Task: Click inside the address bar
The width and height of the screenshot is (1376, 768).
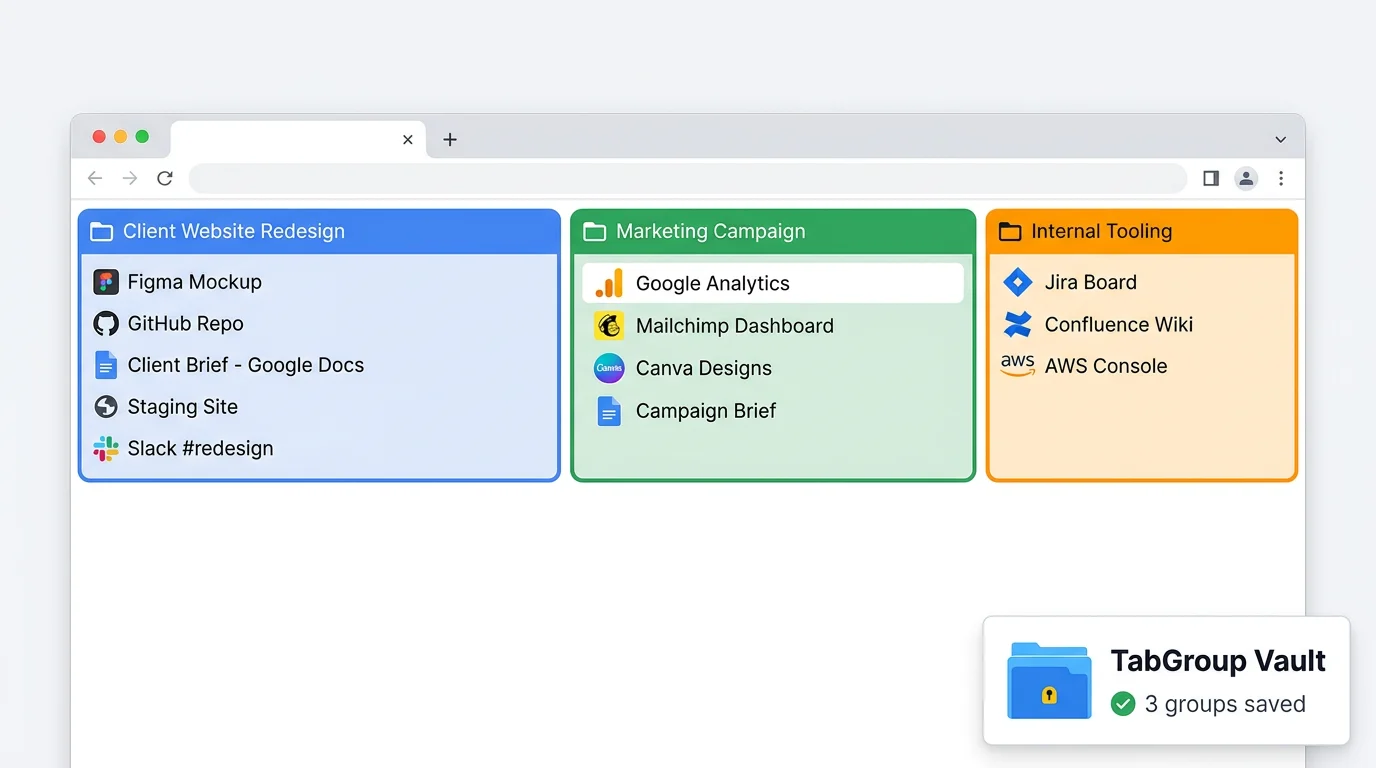Action: tap(687, 178)
